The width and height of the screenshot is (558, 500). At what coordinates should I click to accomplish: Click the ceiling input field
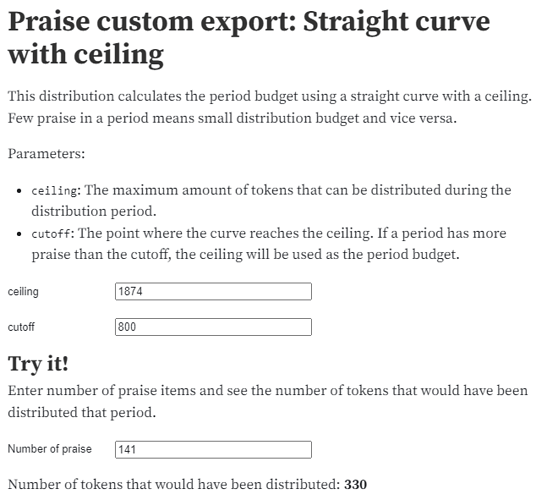pos(213,291)
